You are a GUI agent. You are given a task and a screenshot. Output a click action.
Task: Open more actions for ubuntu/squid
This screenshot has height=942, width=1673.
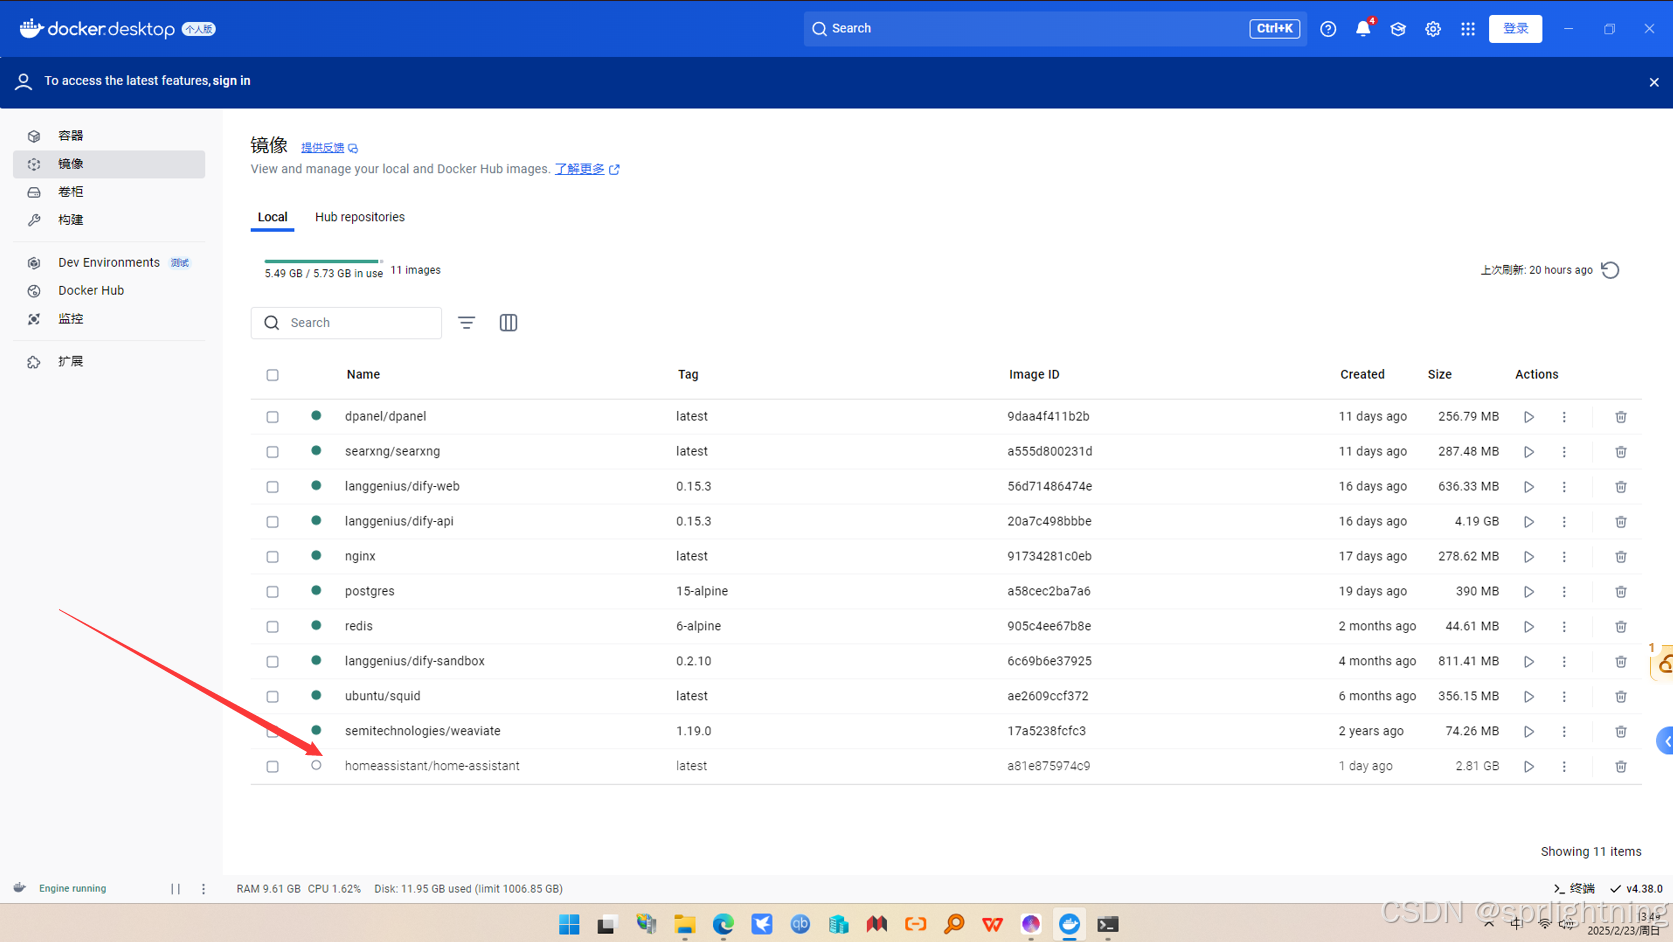(x=1564, y=697)
